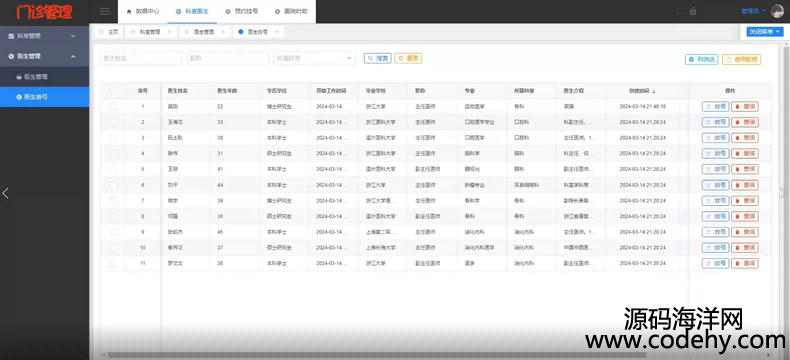
Task: Tick the checkbox for row 8
Action: [113, 216]
